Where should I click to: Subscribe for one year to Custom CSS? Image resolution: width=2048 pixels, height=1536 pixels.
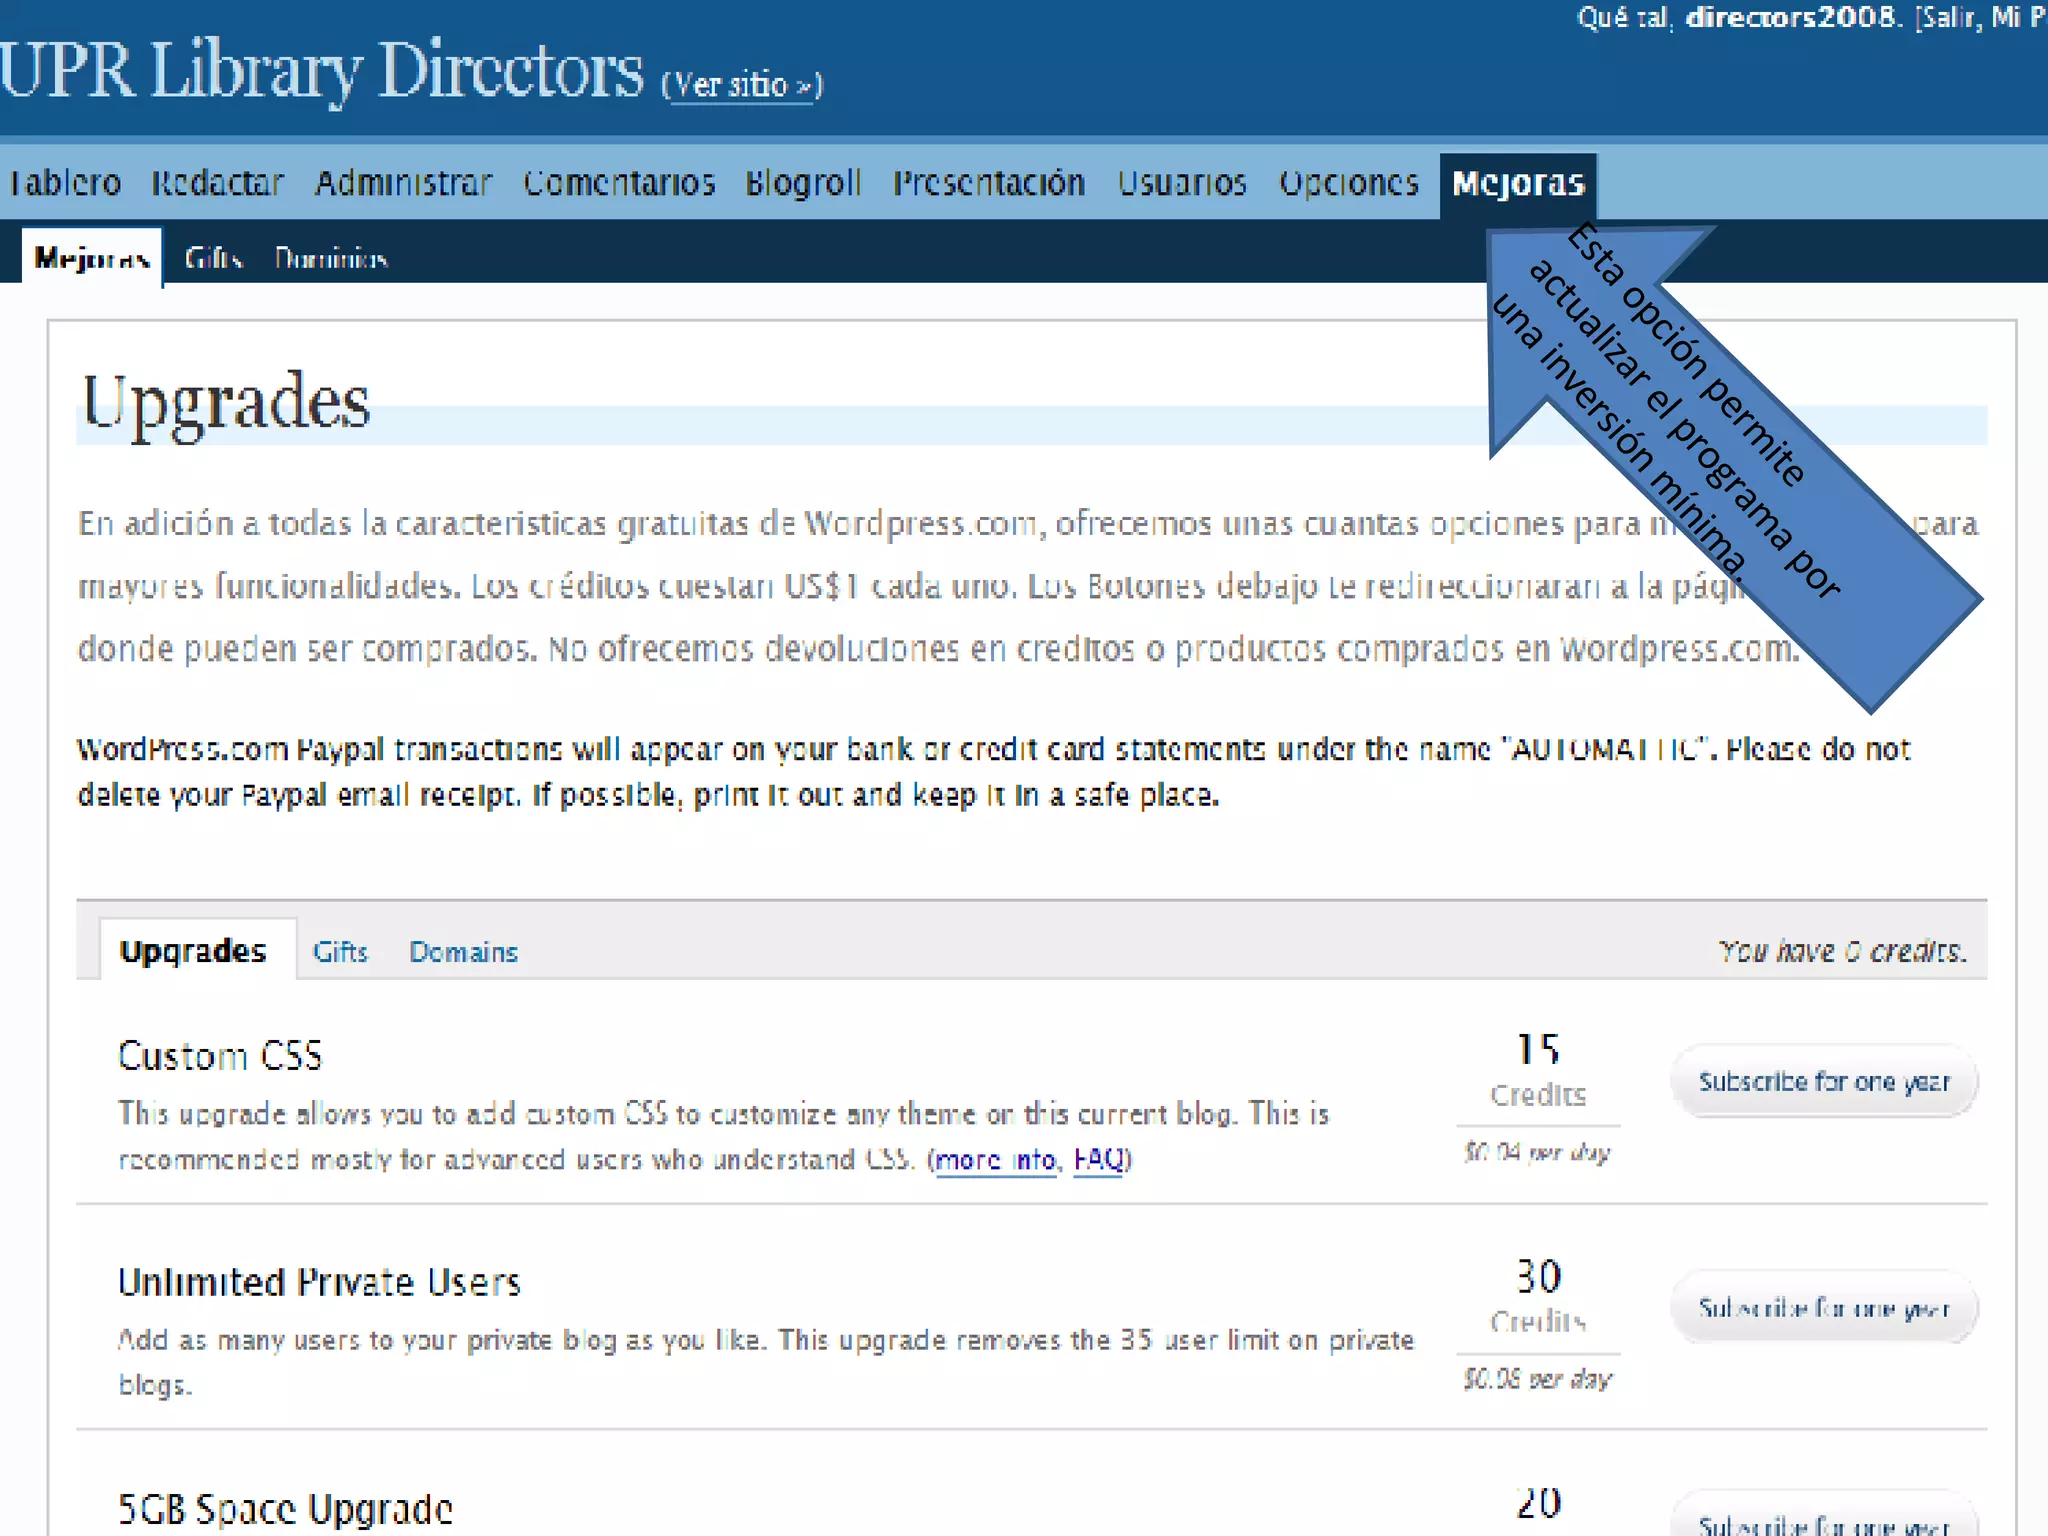point(1824,1081)
